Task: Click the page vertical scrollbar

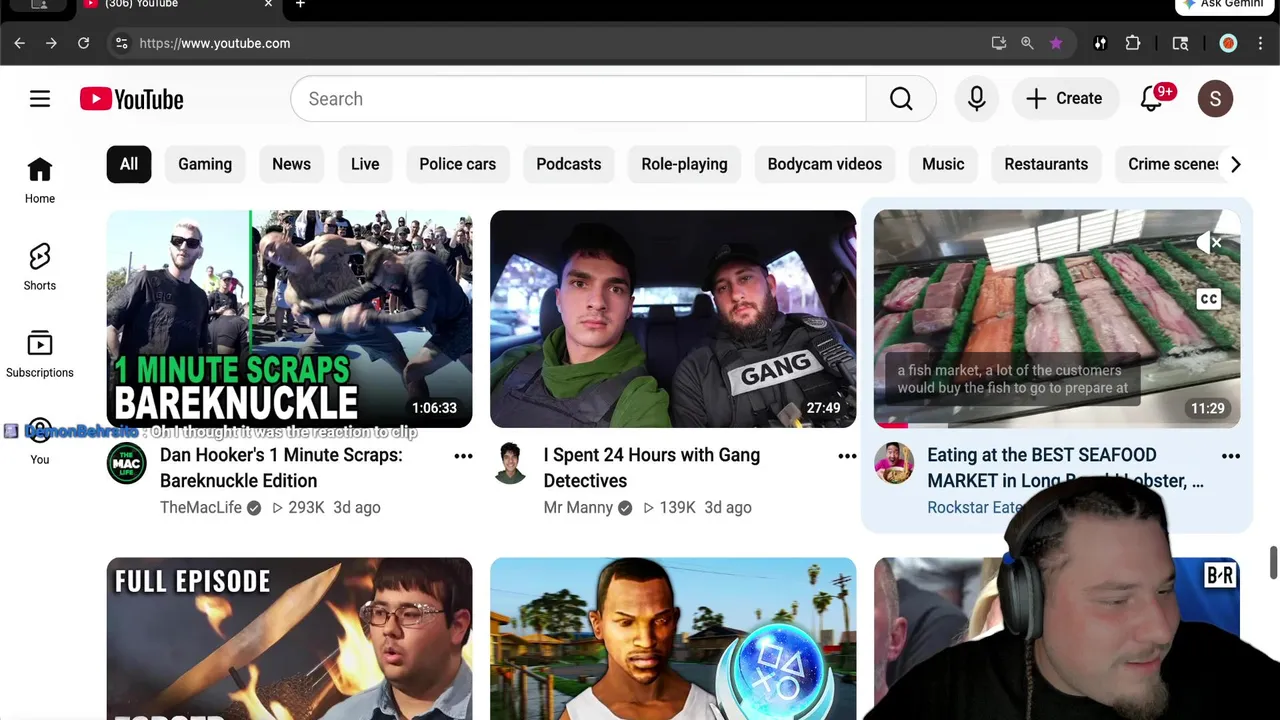Action: click(1273, 563)
